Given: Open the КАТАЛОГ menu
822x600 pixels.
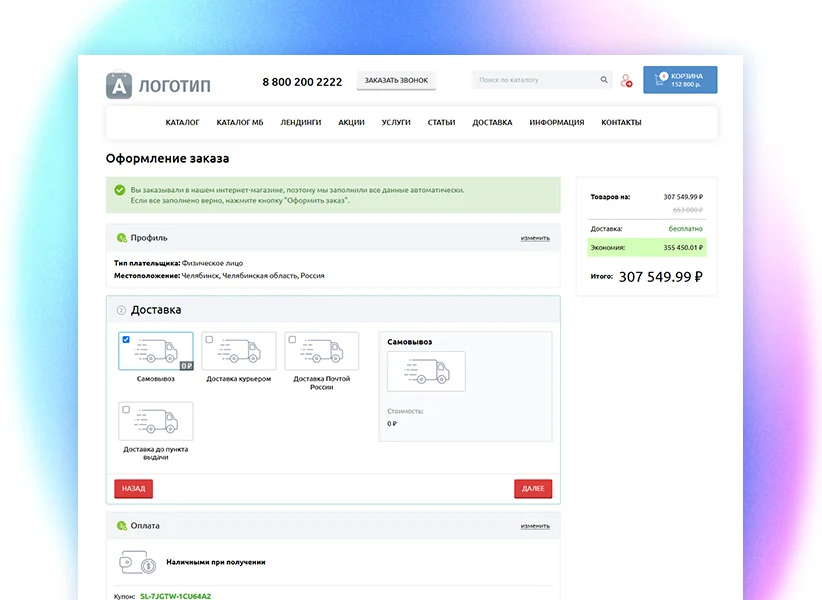Looking at the screenshot, I should tap(182, 123).
